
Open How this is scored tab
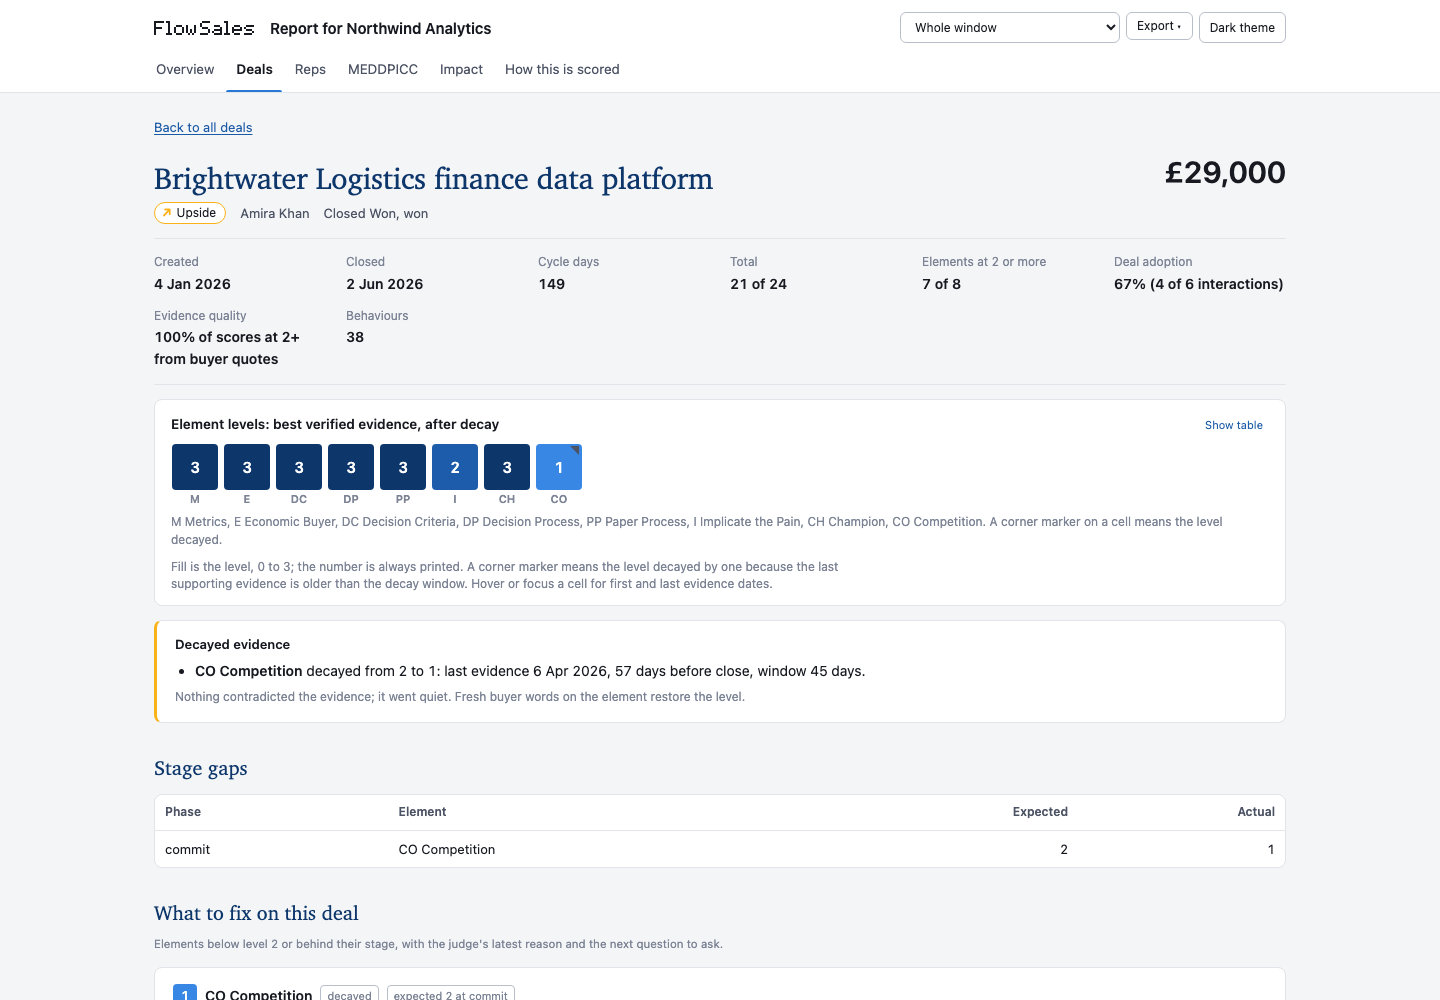(x=562, y=69)
